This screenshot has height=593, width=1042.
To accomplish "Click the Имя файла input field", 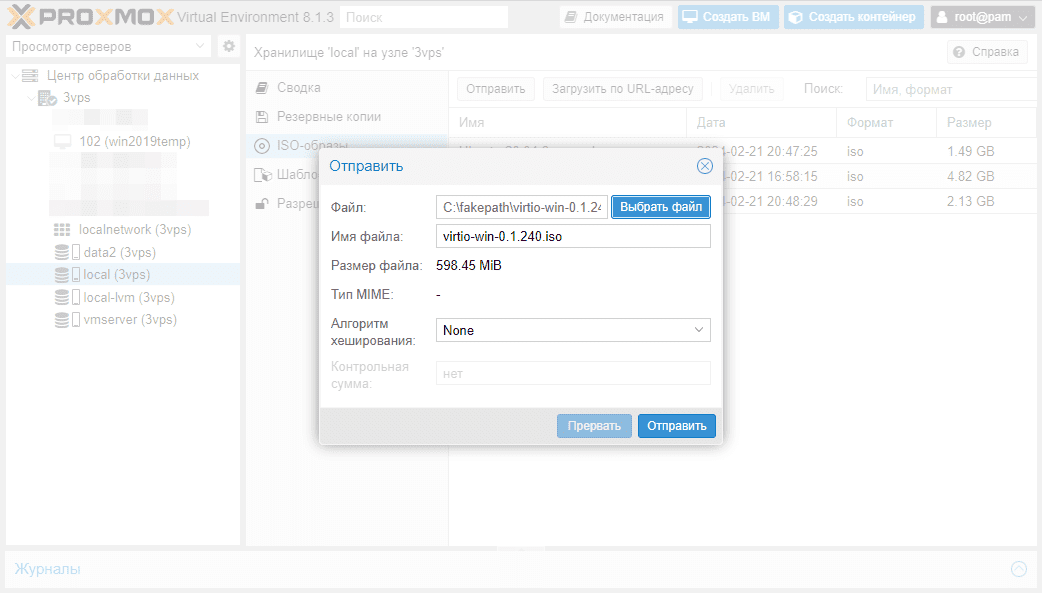I will (573, 237).
